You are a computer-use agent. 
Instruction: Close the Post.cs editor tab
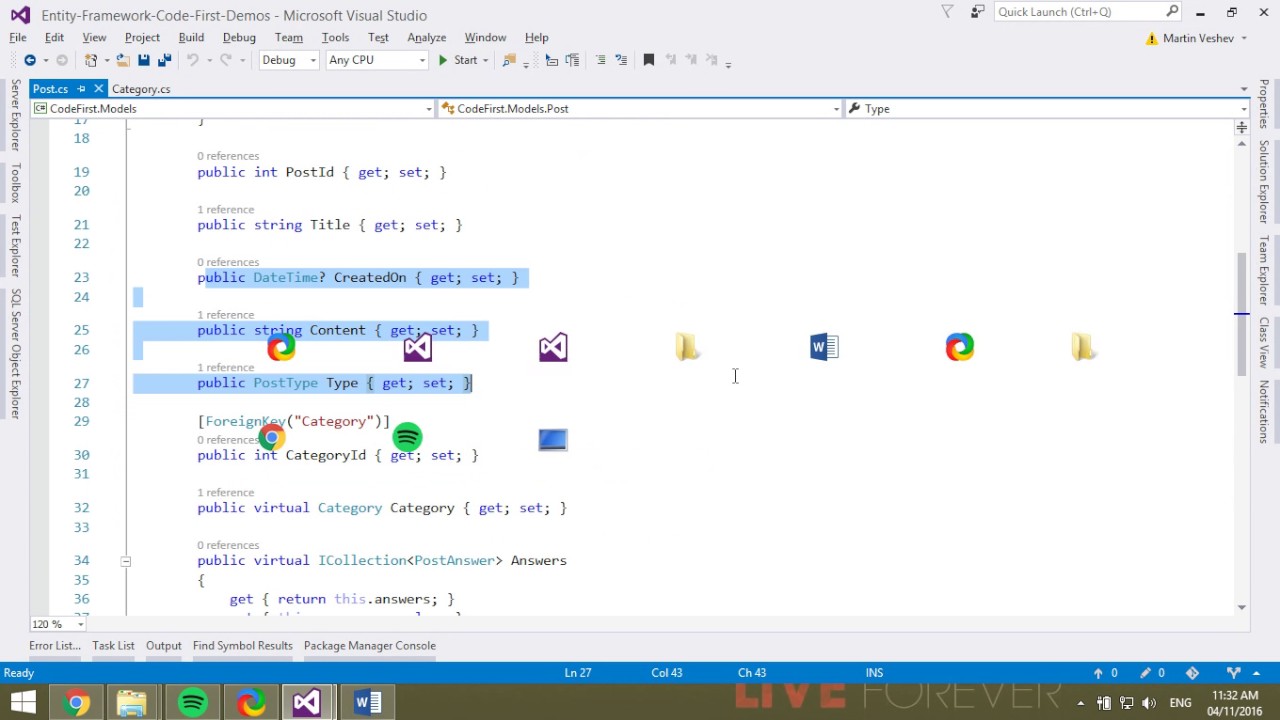point(98,89)
